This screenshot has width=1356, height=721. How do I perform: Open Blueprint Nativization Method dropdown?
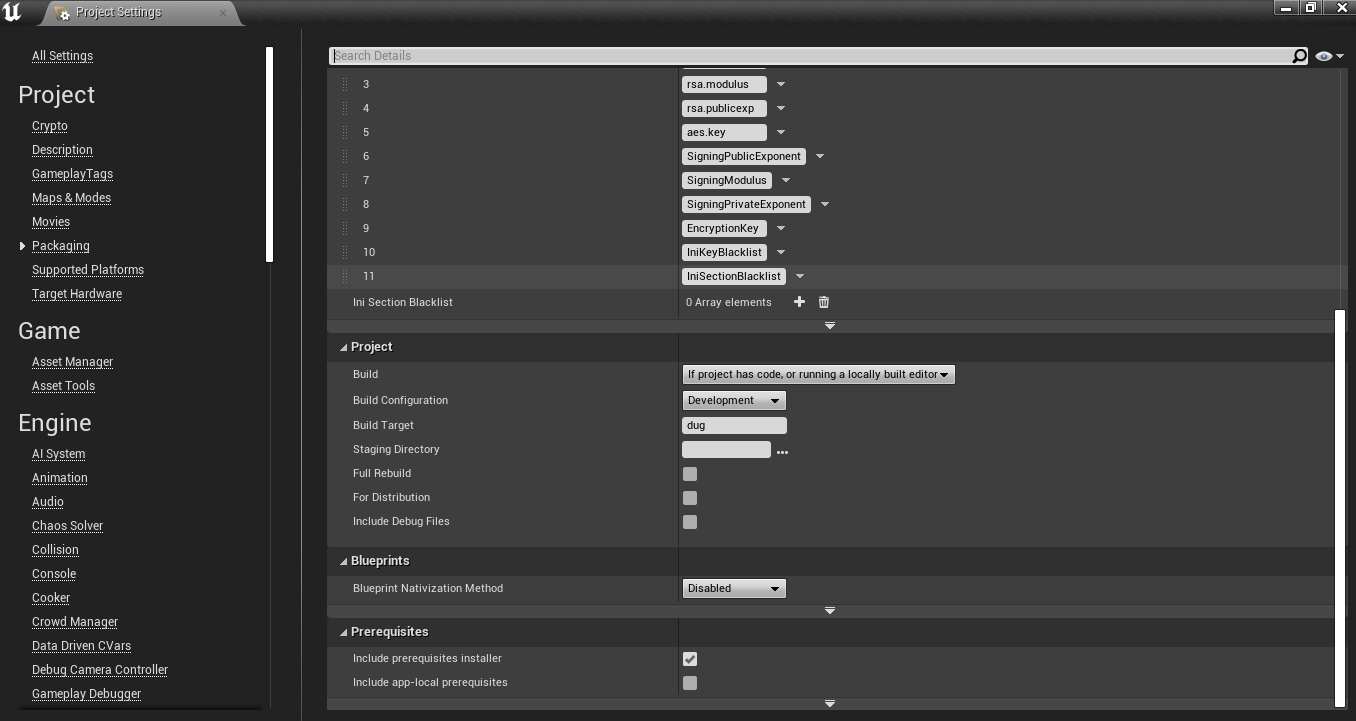coord(734,588)
